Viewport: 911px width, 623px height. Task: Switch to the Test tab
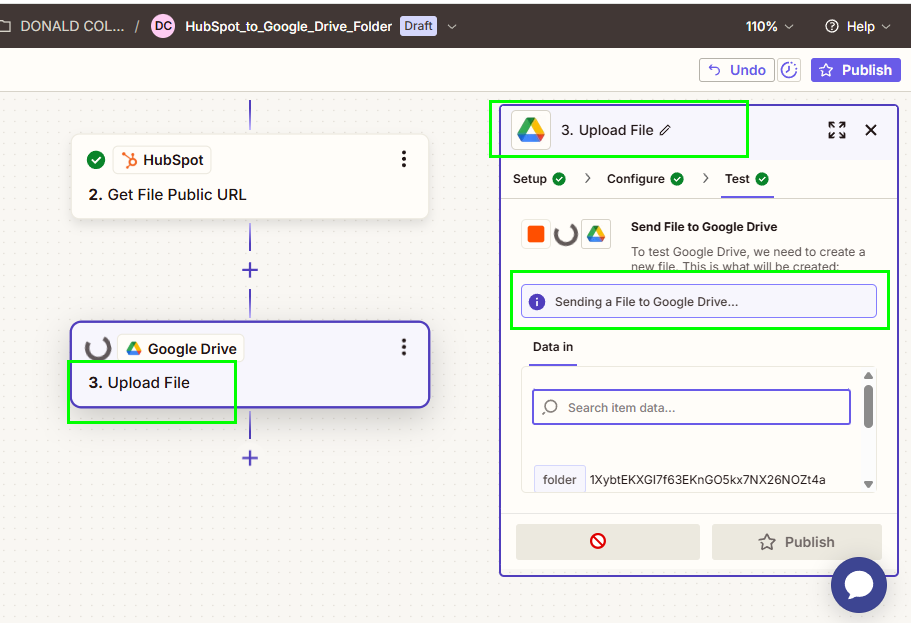click(747, 179)
